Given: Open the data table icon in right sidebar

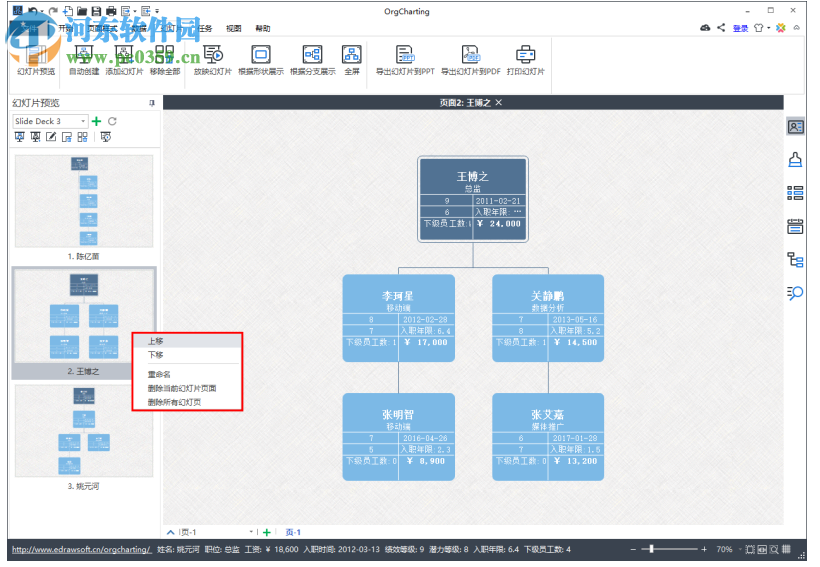Looking at the screenshot, I should (795, 226).
